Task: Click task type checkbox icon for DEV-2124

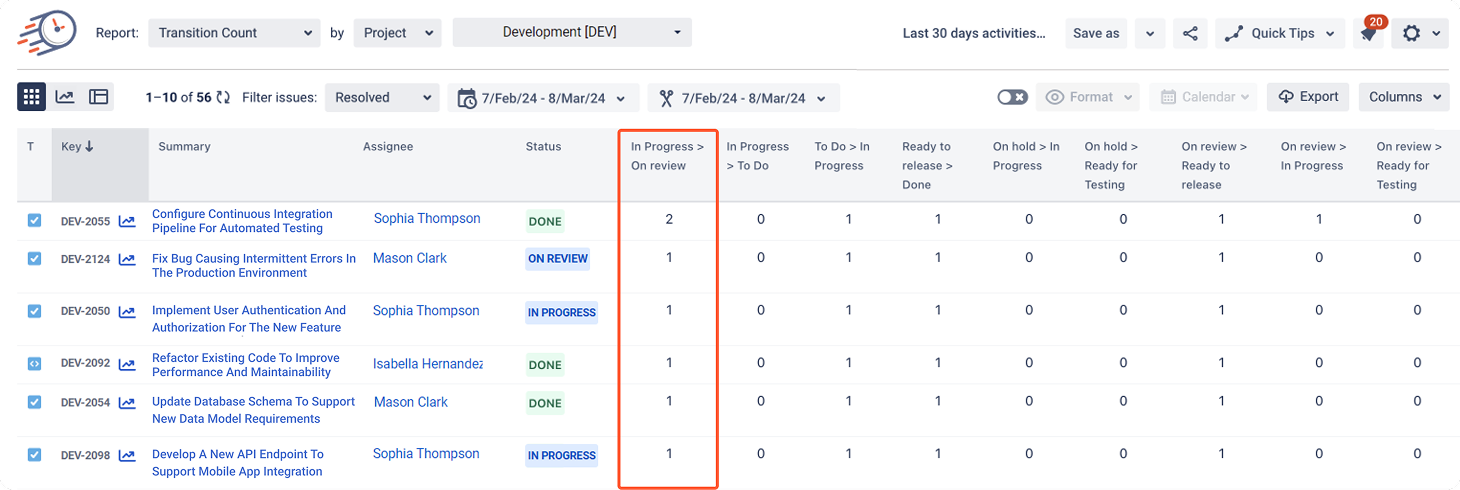Action: coord(34,259)
